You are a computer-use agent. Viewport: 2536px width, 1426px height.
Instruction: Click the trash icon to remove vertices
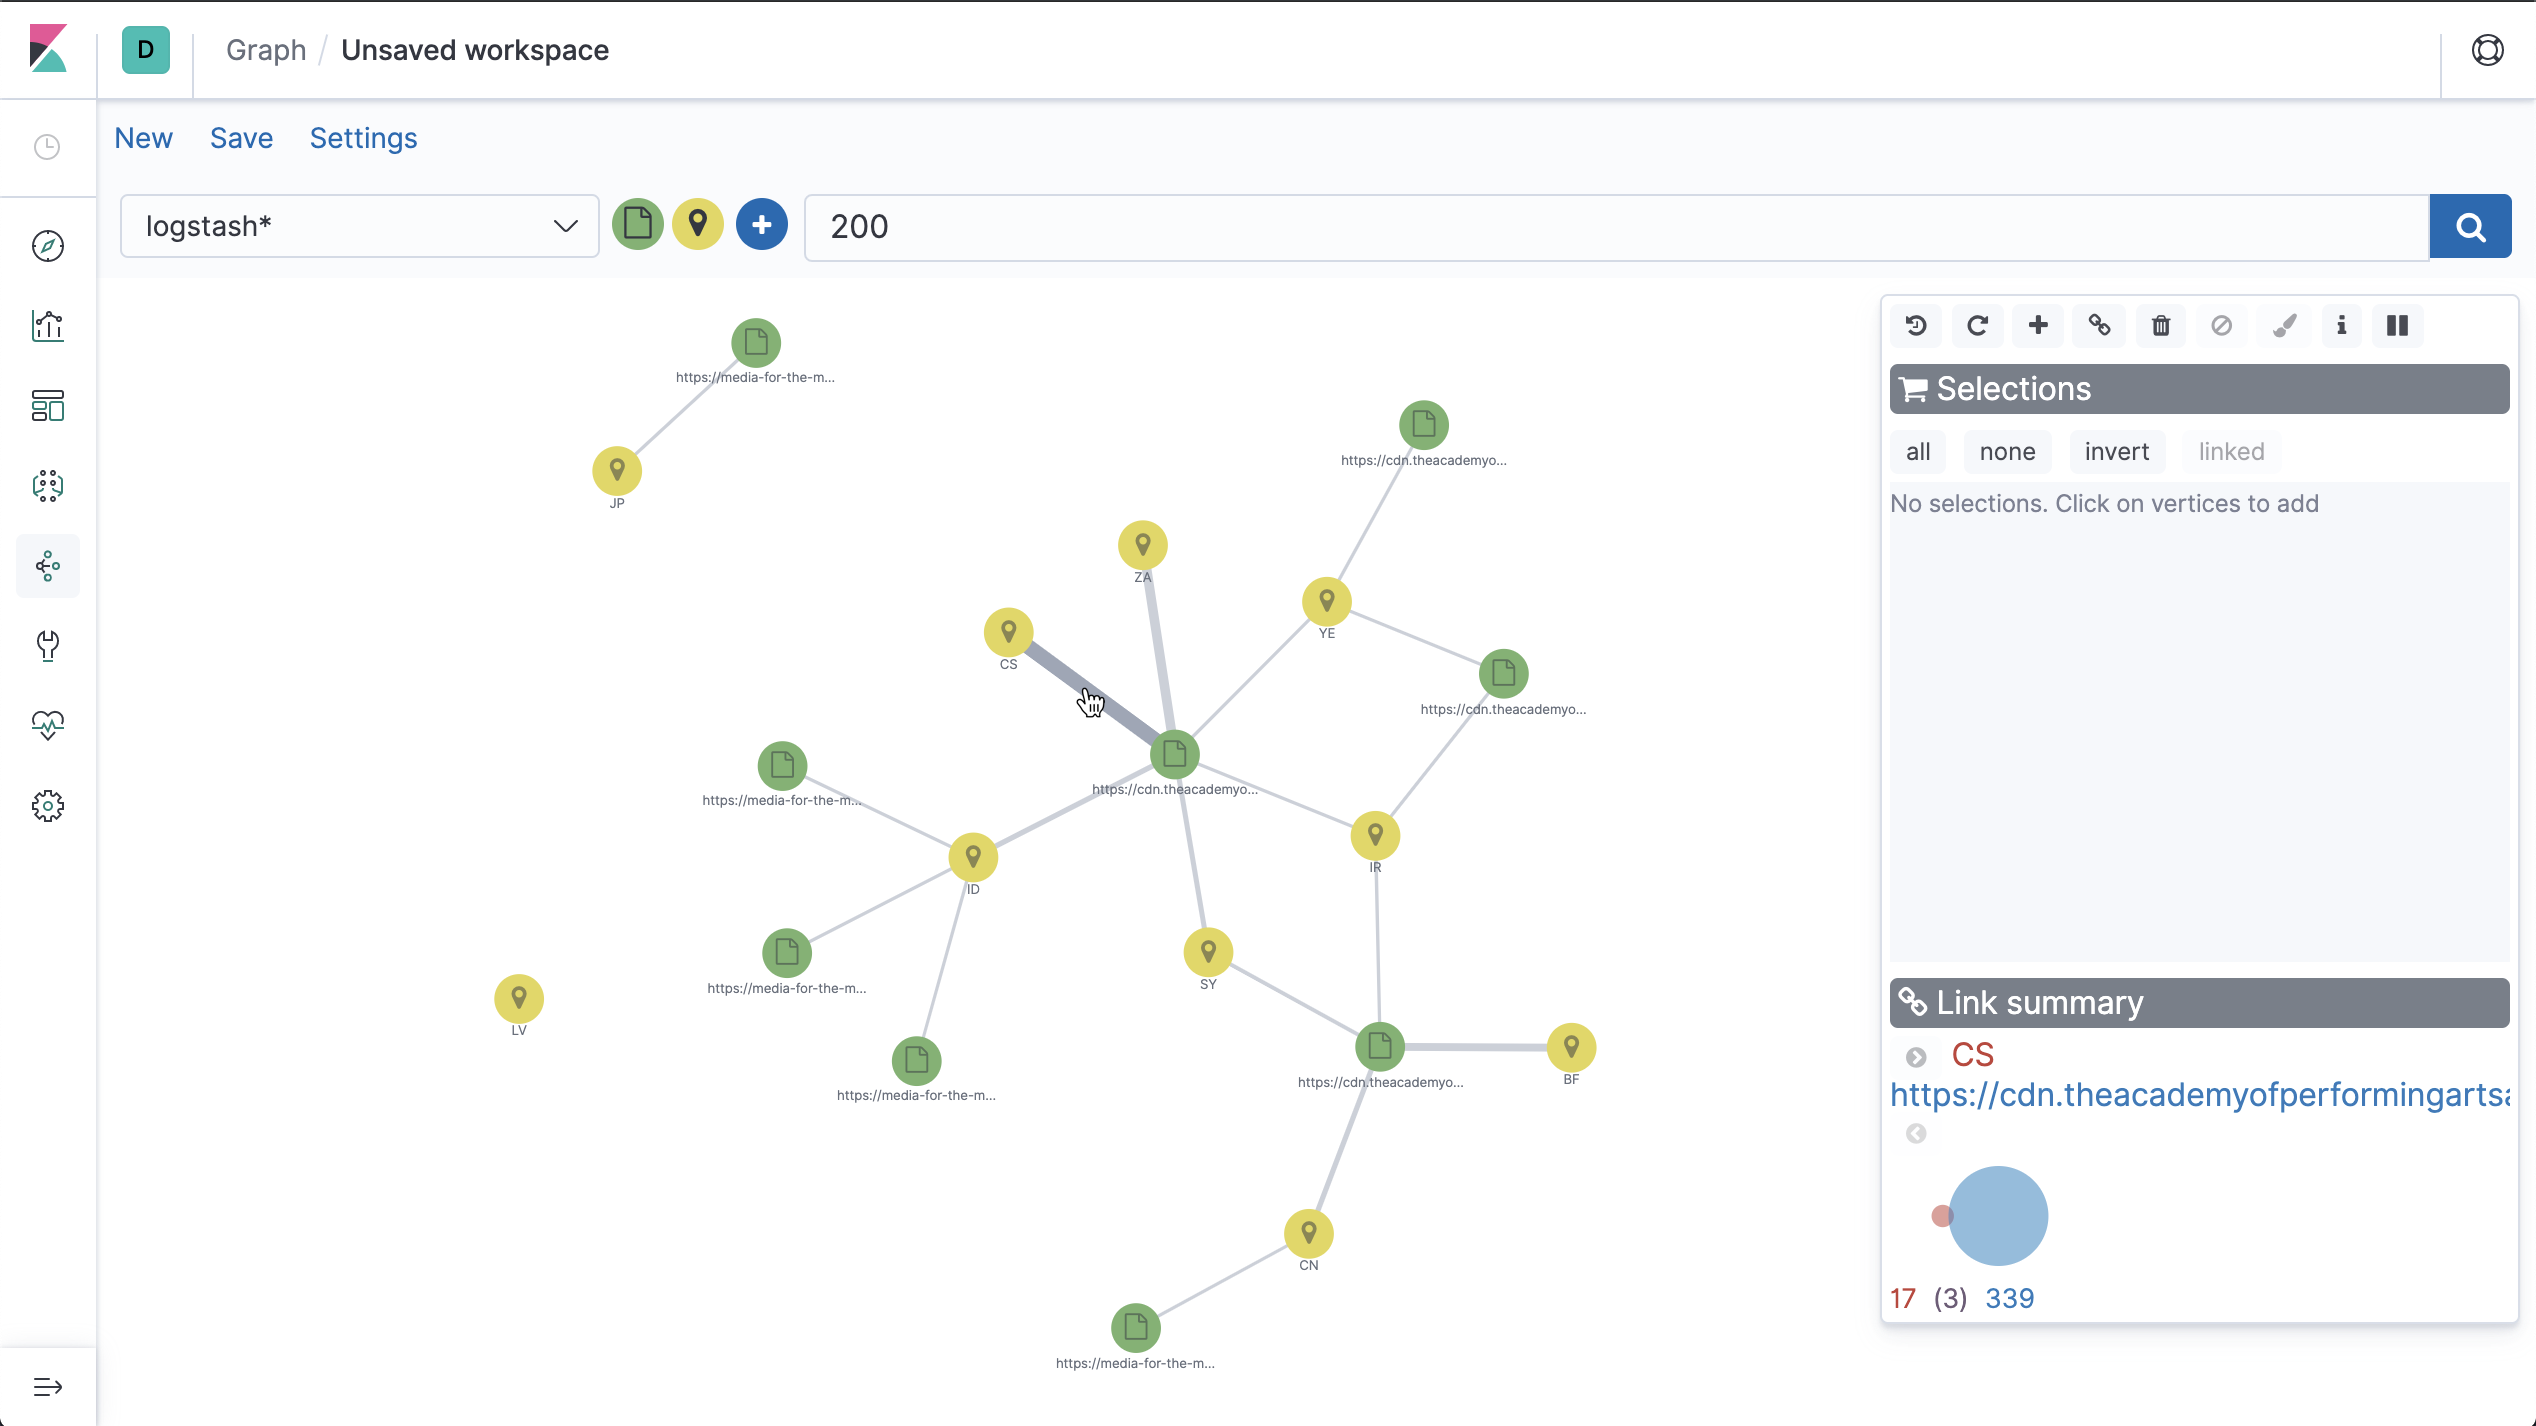[x=2161, y=325]
